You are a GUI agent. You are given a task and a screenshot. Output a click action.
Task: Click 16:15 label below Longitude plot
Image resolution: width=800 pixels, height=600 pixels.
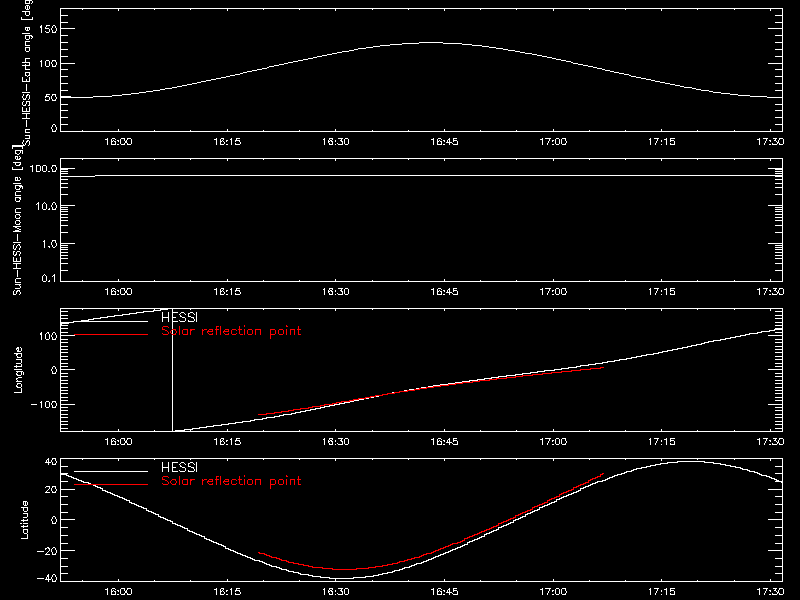tap(227, 442)
